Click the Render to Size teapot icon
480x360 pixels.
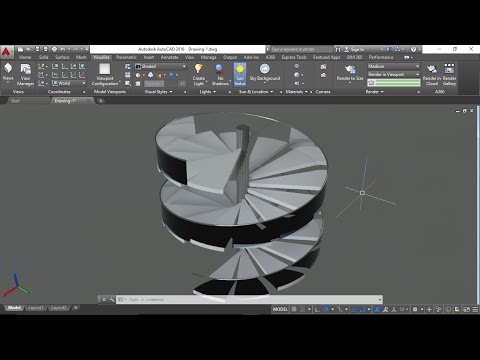(x=350, y=69)
